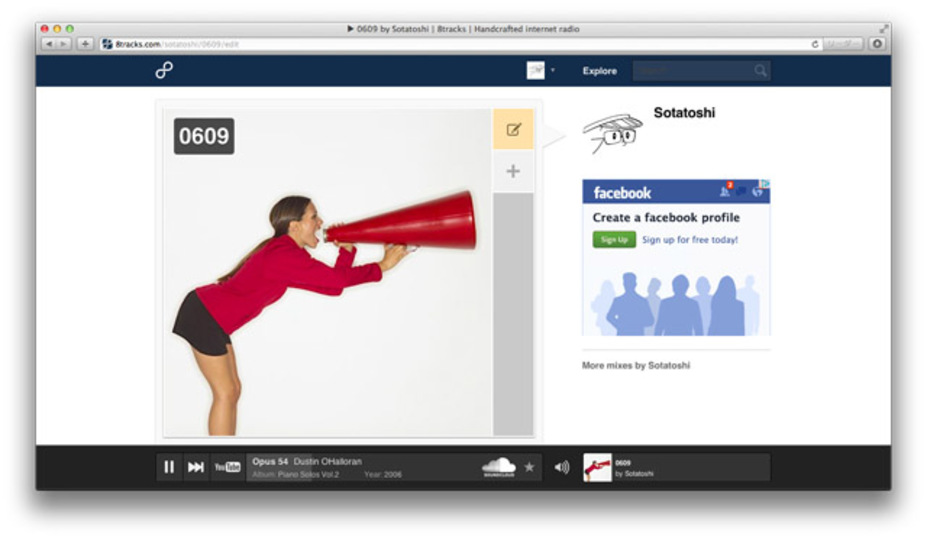927x540 pixels.
Task: Add a bookmark with the browser plus button
Action: (x=85, y=44)
